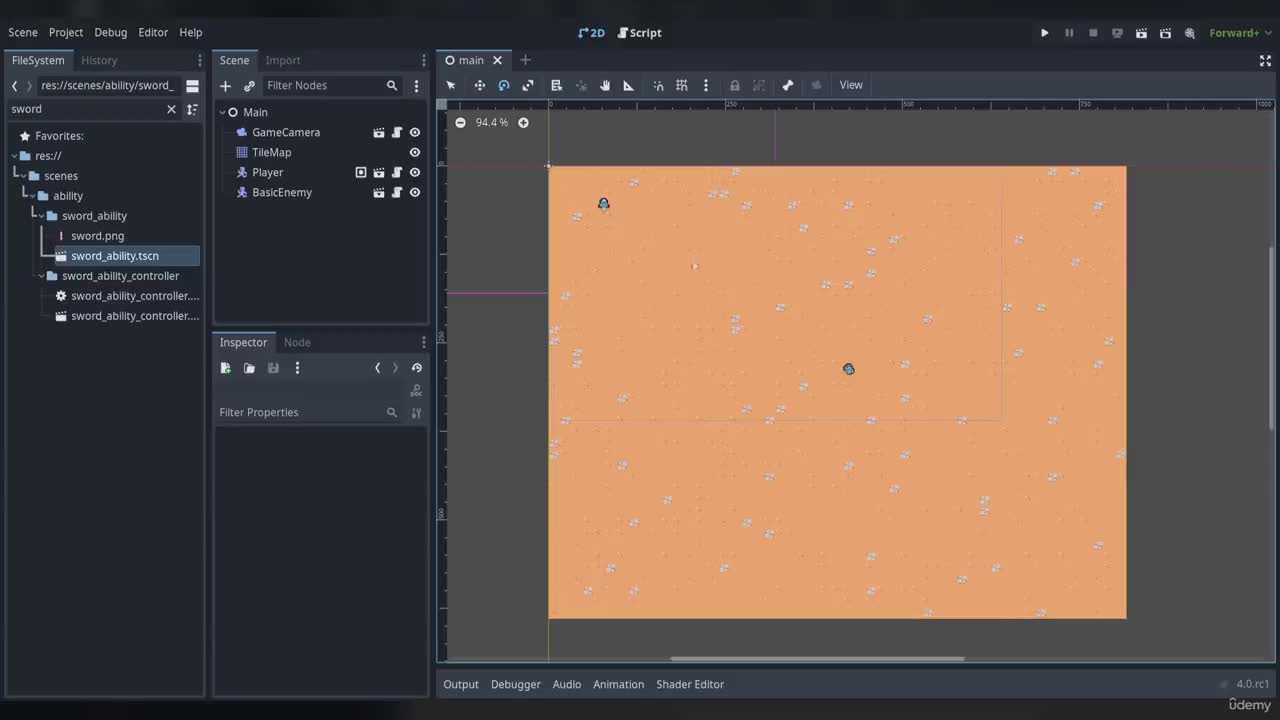Select the TileMap node
The width and height of the screenshot is (1280, 720).
point(271,152)
